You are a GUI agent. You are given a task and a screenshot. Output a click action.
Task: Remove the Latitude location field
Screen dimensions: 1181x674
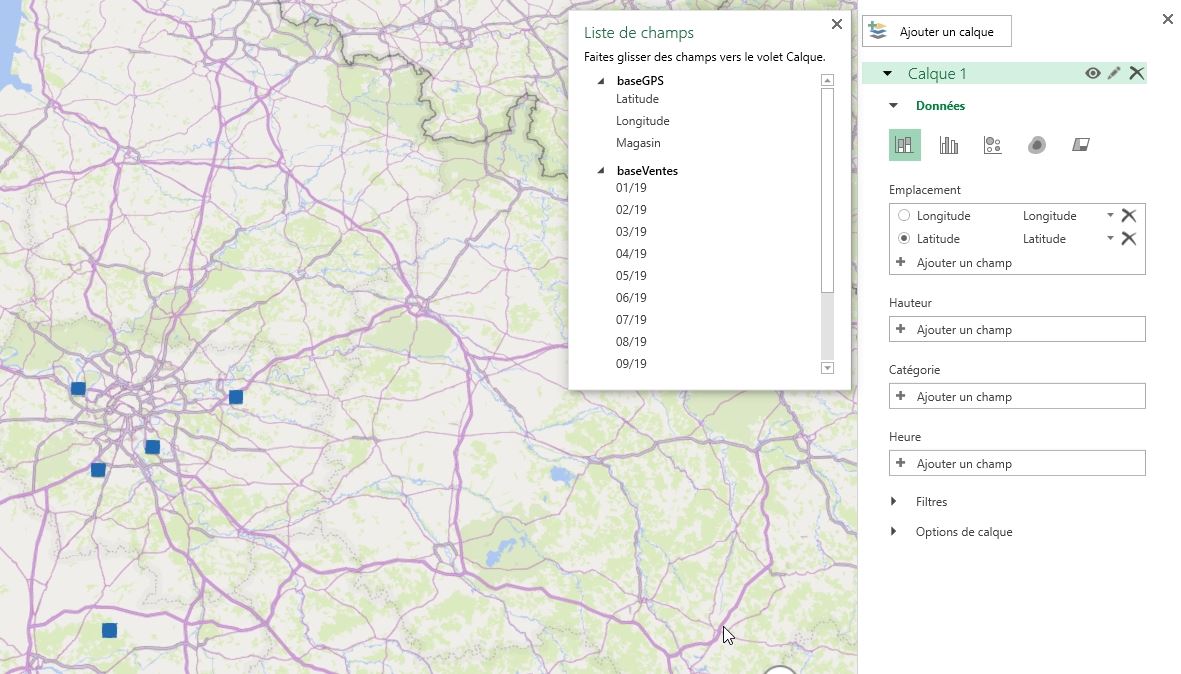1128,239
